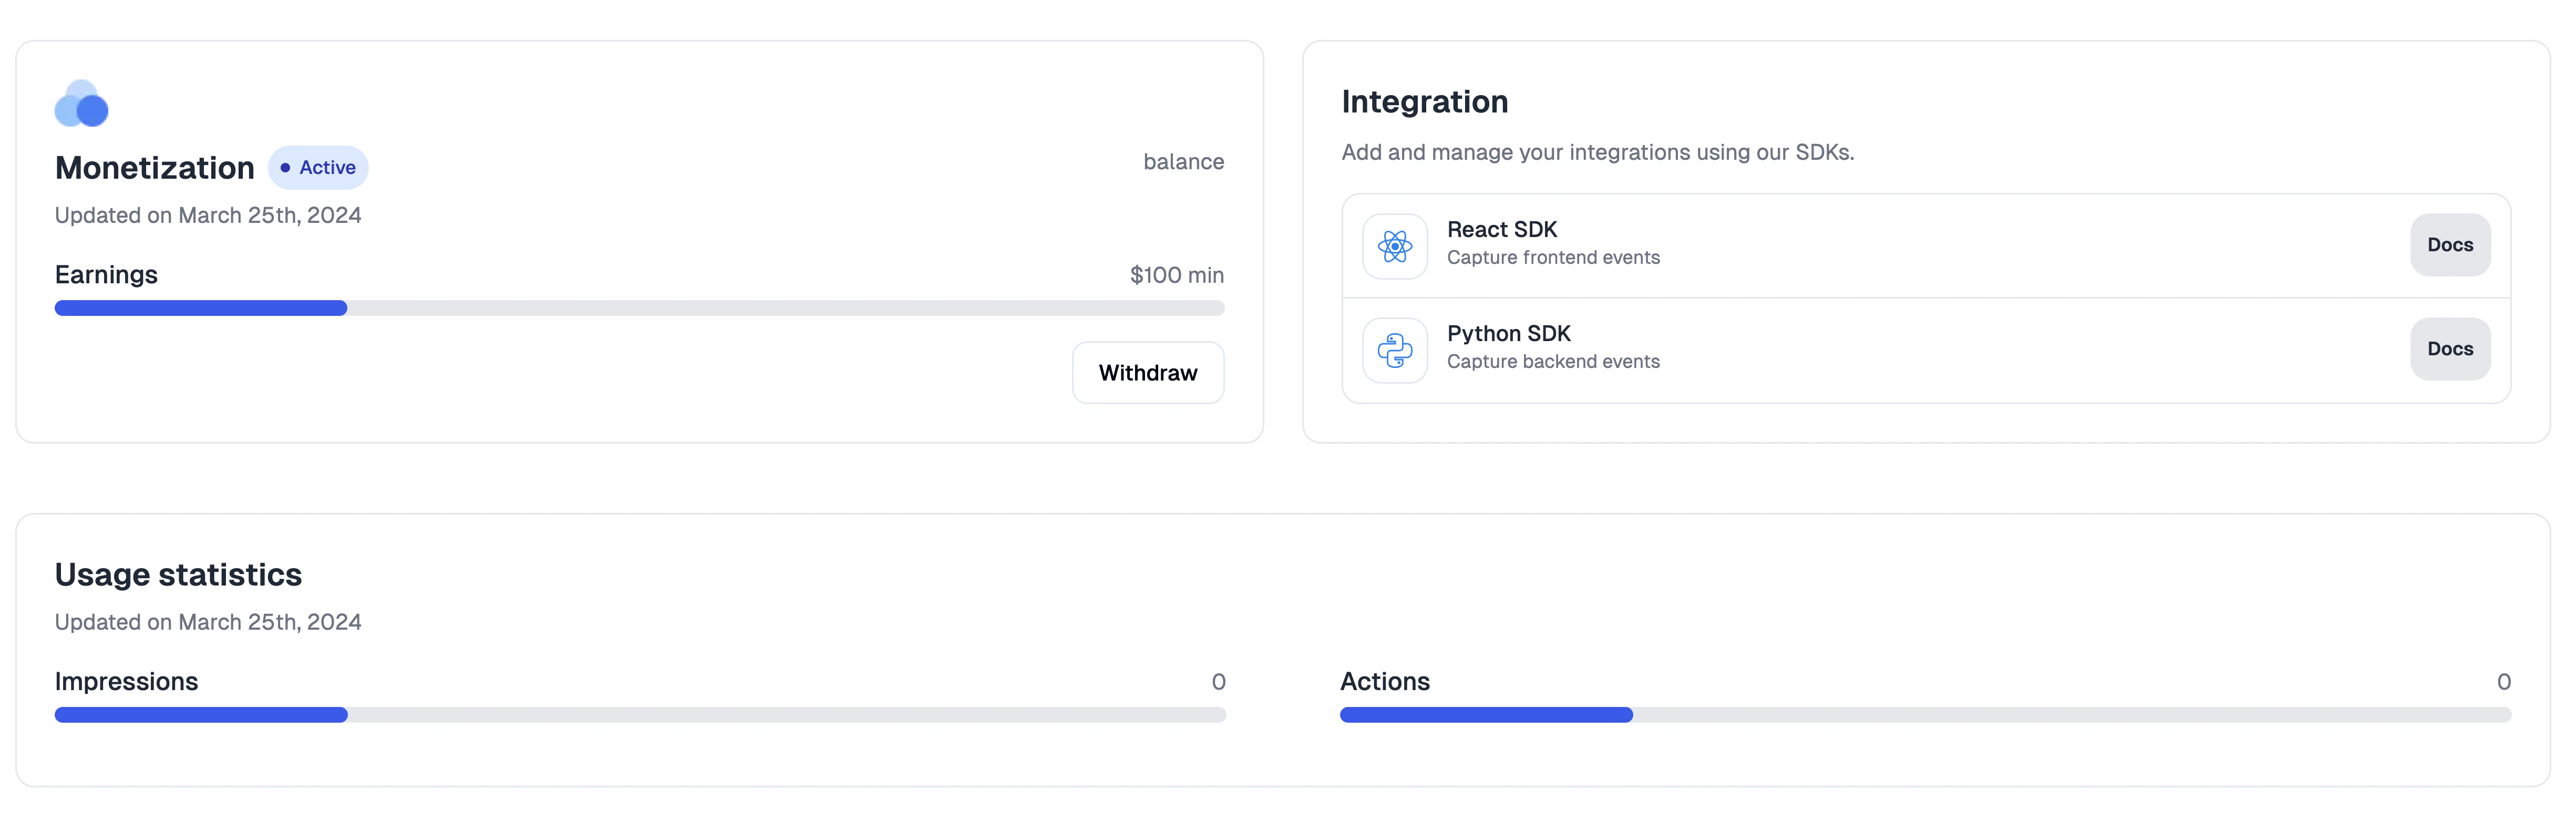2576x821 pixels.
Task: Click the Active status badge
Action: point(318,168)
